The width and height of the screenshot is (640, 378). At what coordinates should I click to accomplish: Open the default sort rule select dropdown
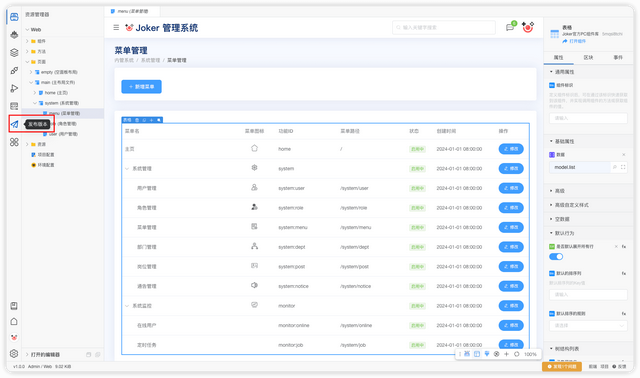pos(588,325)
